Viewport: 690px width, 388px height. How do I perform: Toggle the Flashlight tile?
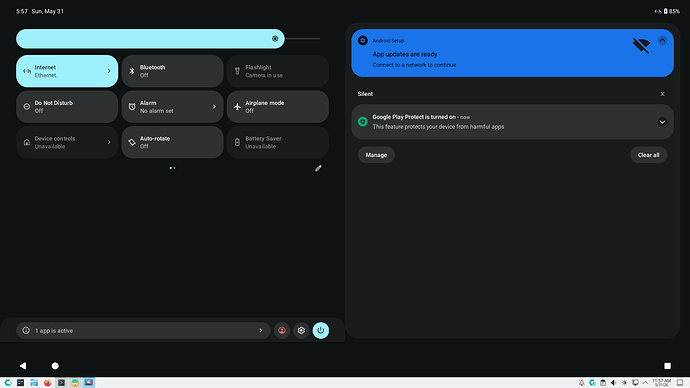[278, 71]
